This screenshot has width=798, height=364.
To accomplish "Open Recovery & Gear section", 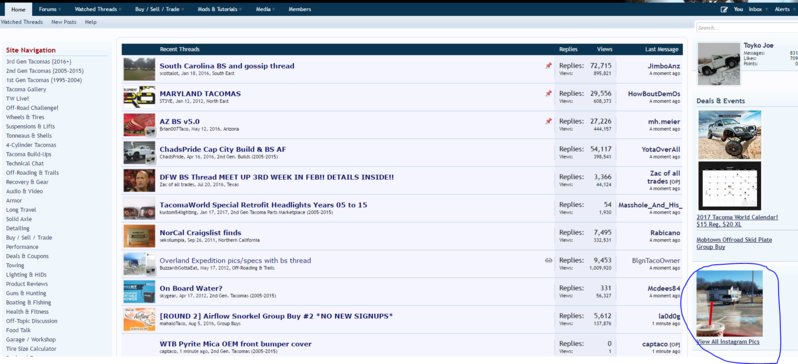I will click(x=27, y=182).
